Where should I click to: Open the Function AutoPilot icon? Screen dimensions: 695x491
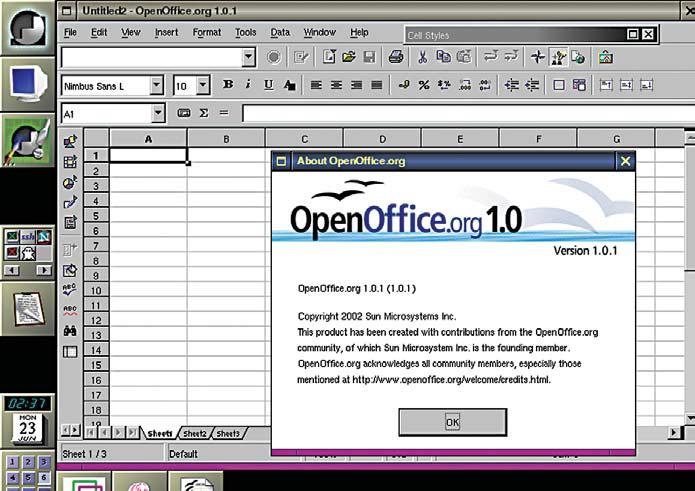pos(184,113)
